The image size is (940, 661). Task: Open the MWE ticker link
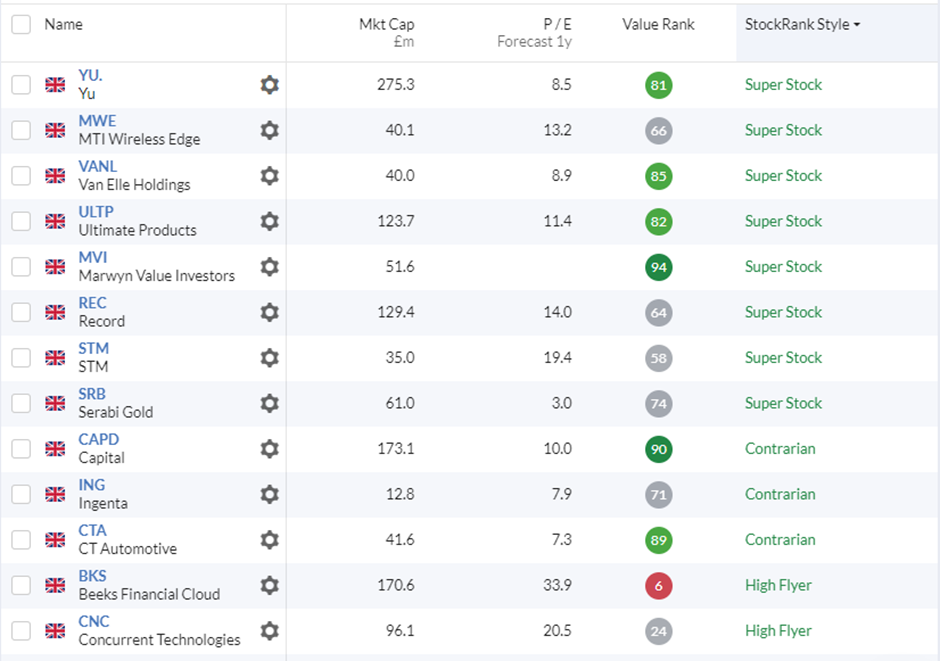[x=97, y=120]
